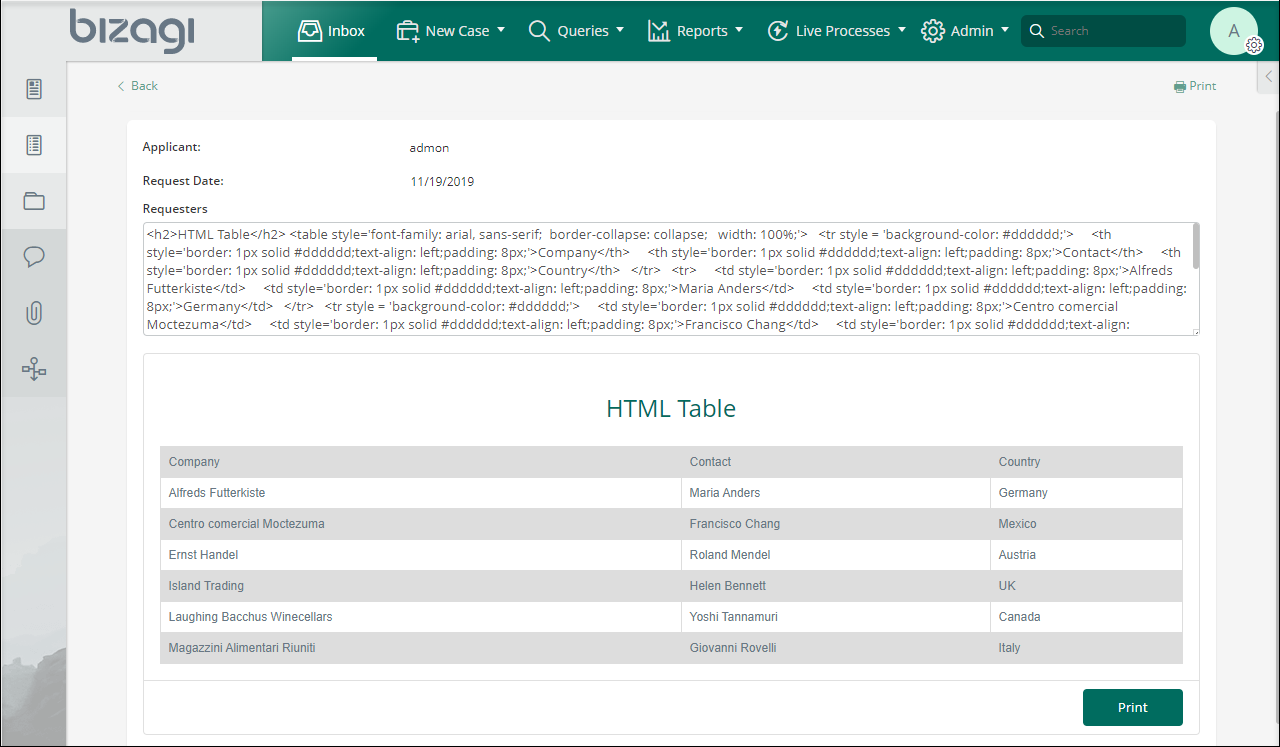Click the Inbox tray icon
Viewport: 1280px width, 747px height.
coord(310,31)
